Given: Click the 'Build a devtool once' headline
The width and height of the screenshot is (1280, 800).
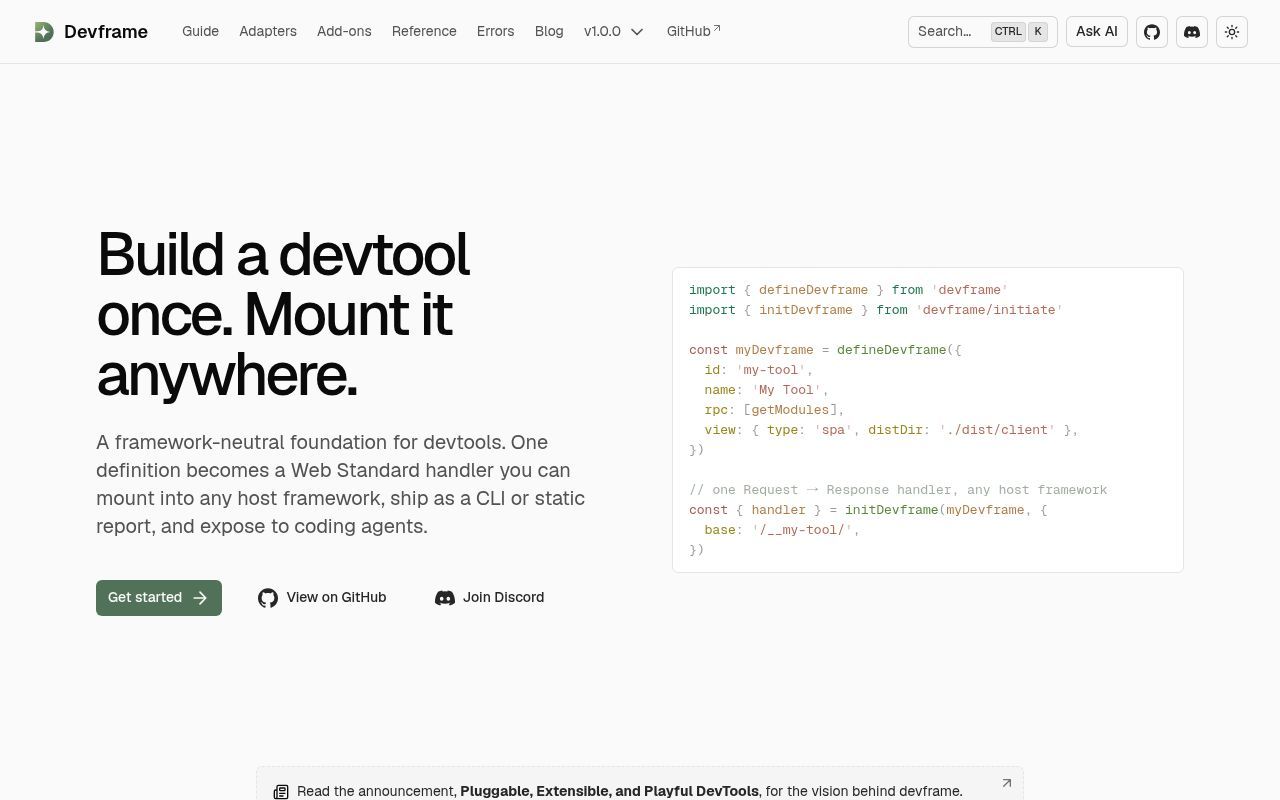Looking at the screenshot, I should 283,314.
